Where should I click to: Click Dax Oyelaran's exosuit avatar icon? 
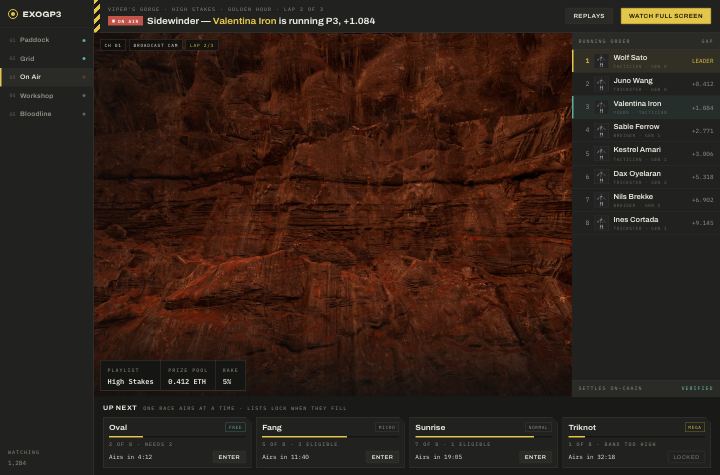(x=601, y=177)
